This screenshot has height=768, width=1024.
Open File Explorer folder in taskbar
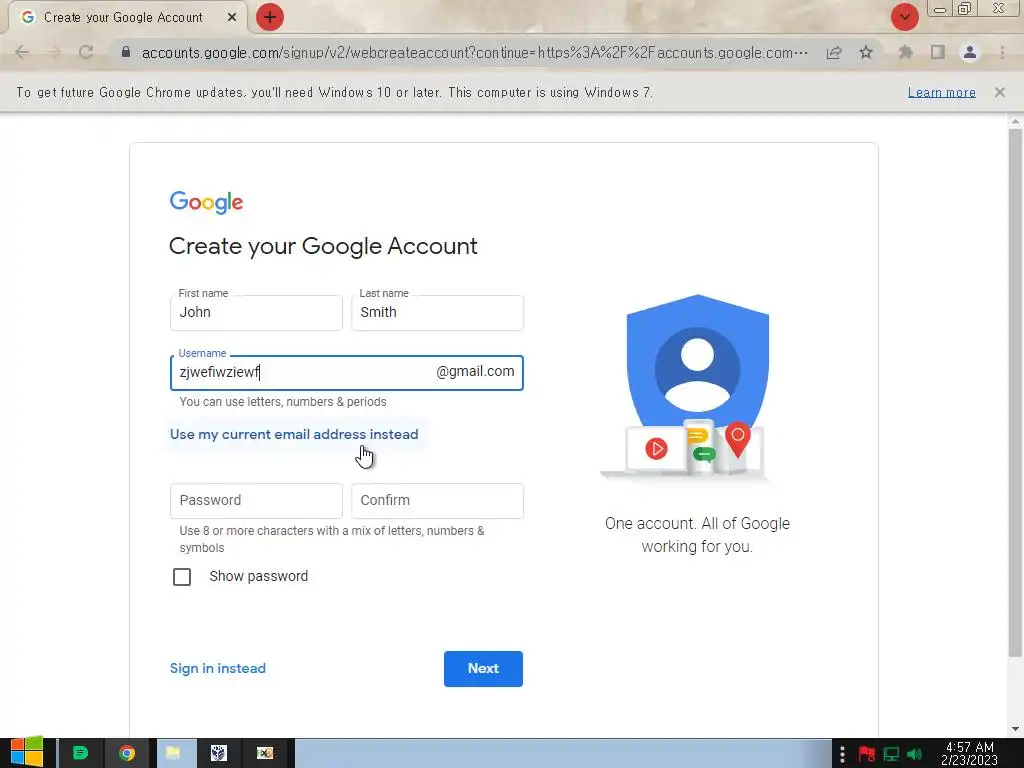click(173, 754)
